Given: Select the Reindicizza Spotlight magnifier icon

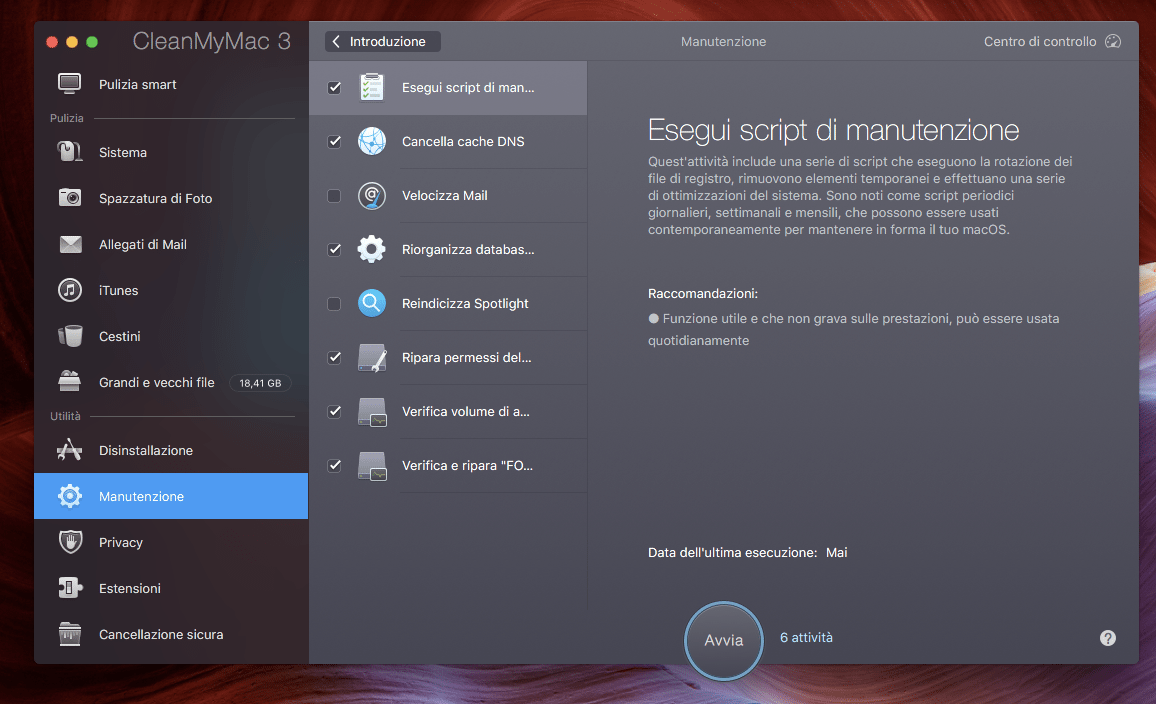Looking at the screenshot, I should 371,303.
